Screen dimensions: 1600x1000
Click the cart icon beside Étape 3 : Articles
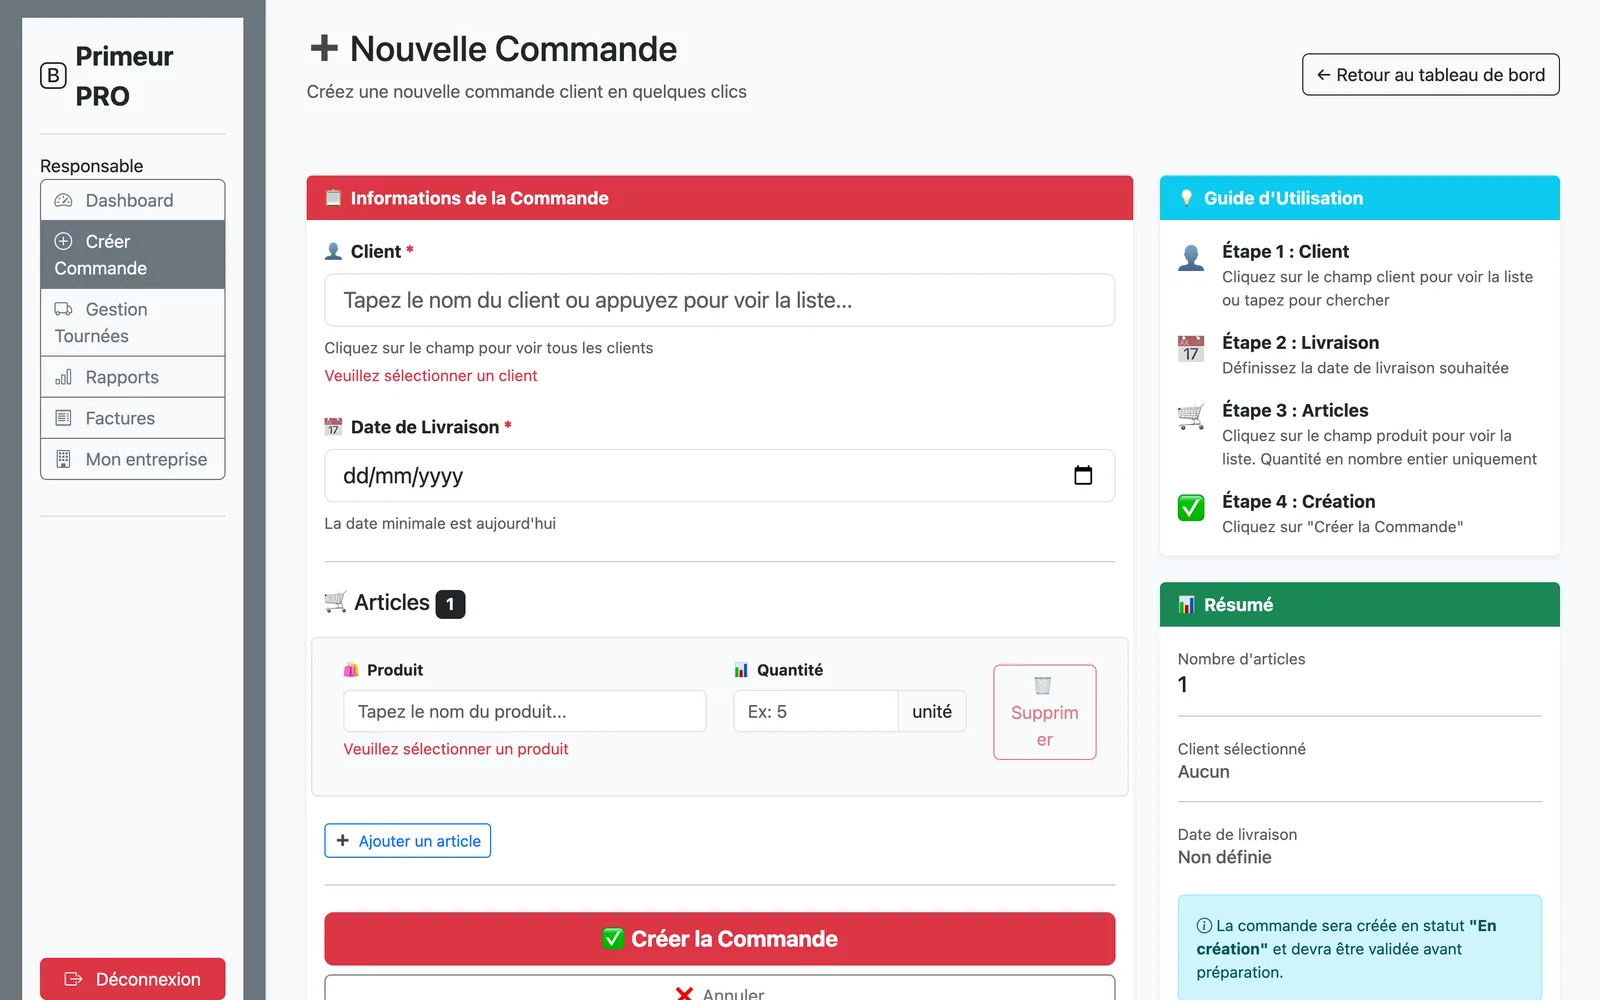(x=1191, y=415)
